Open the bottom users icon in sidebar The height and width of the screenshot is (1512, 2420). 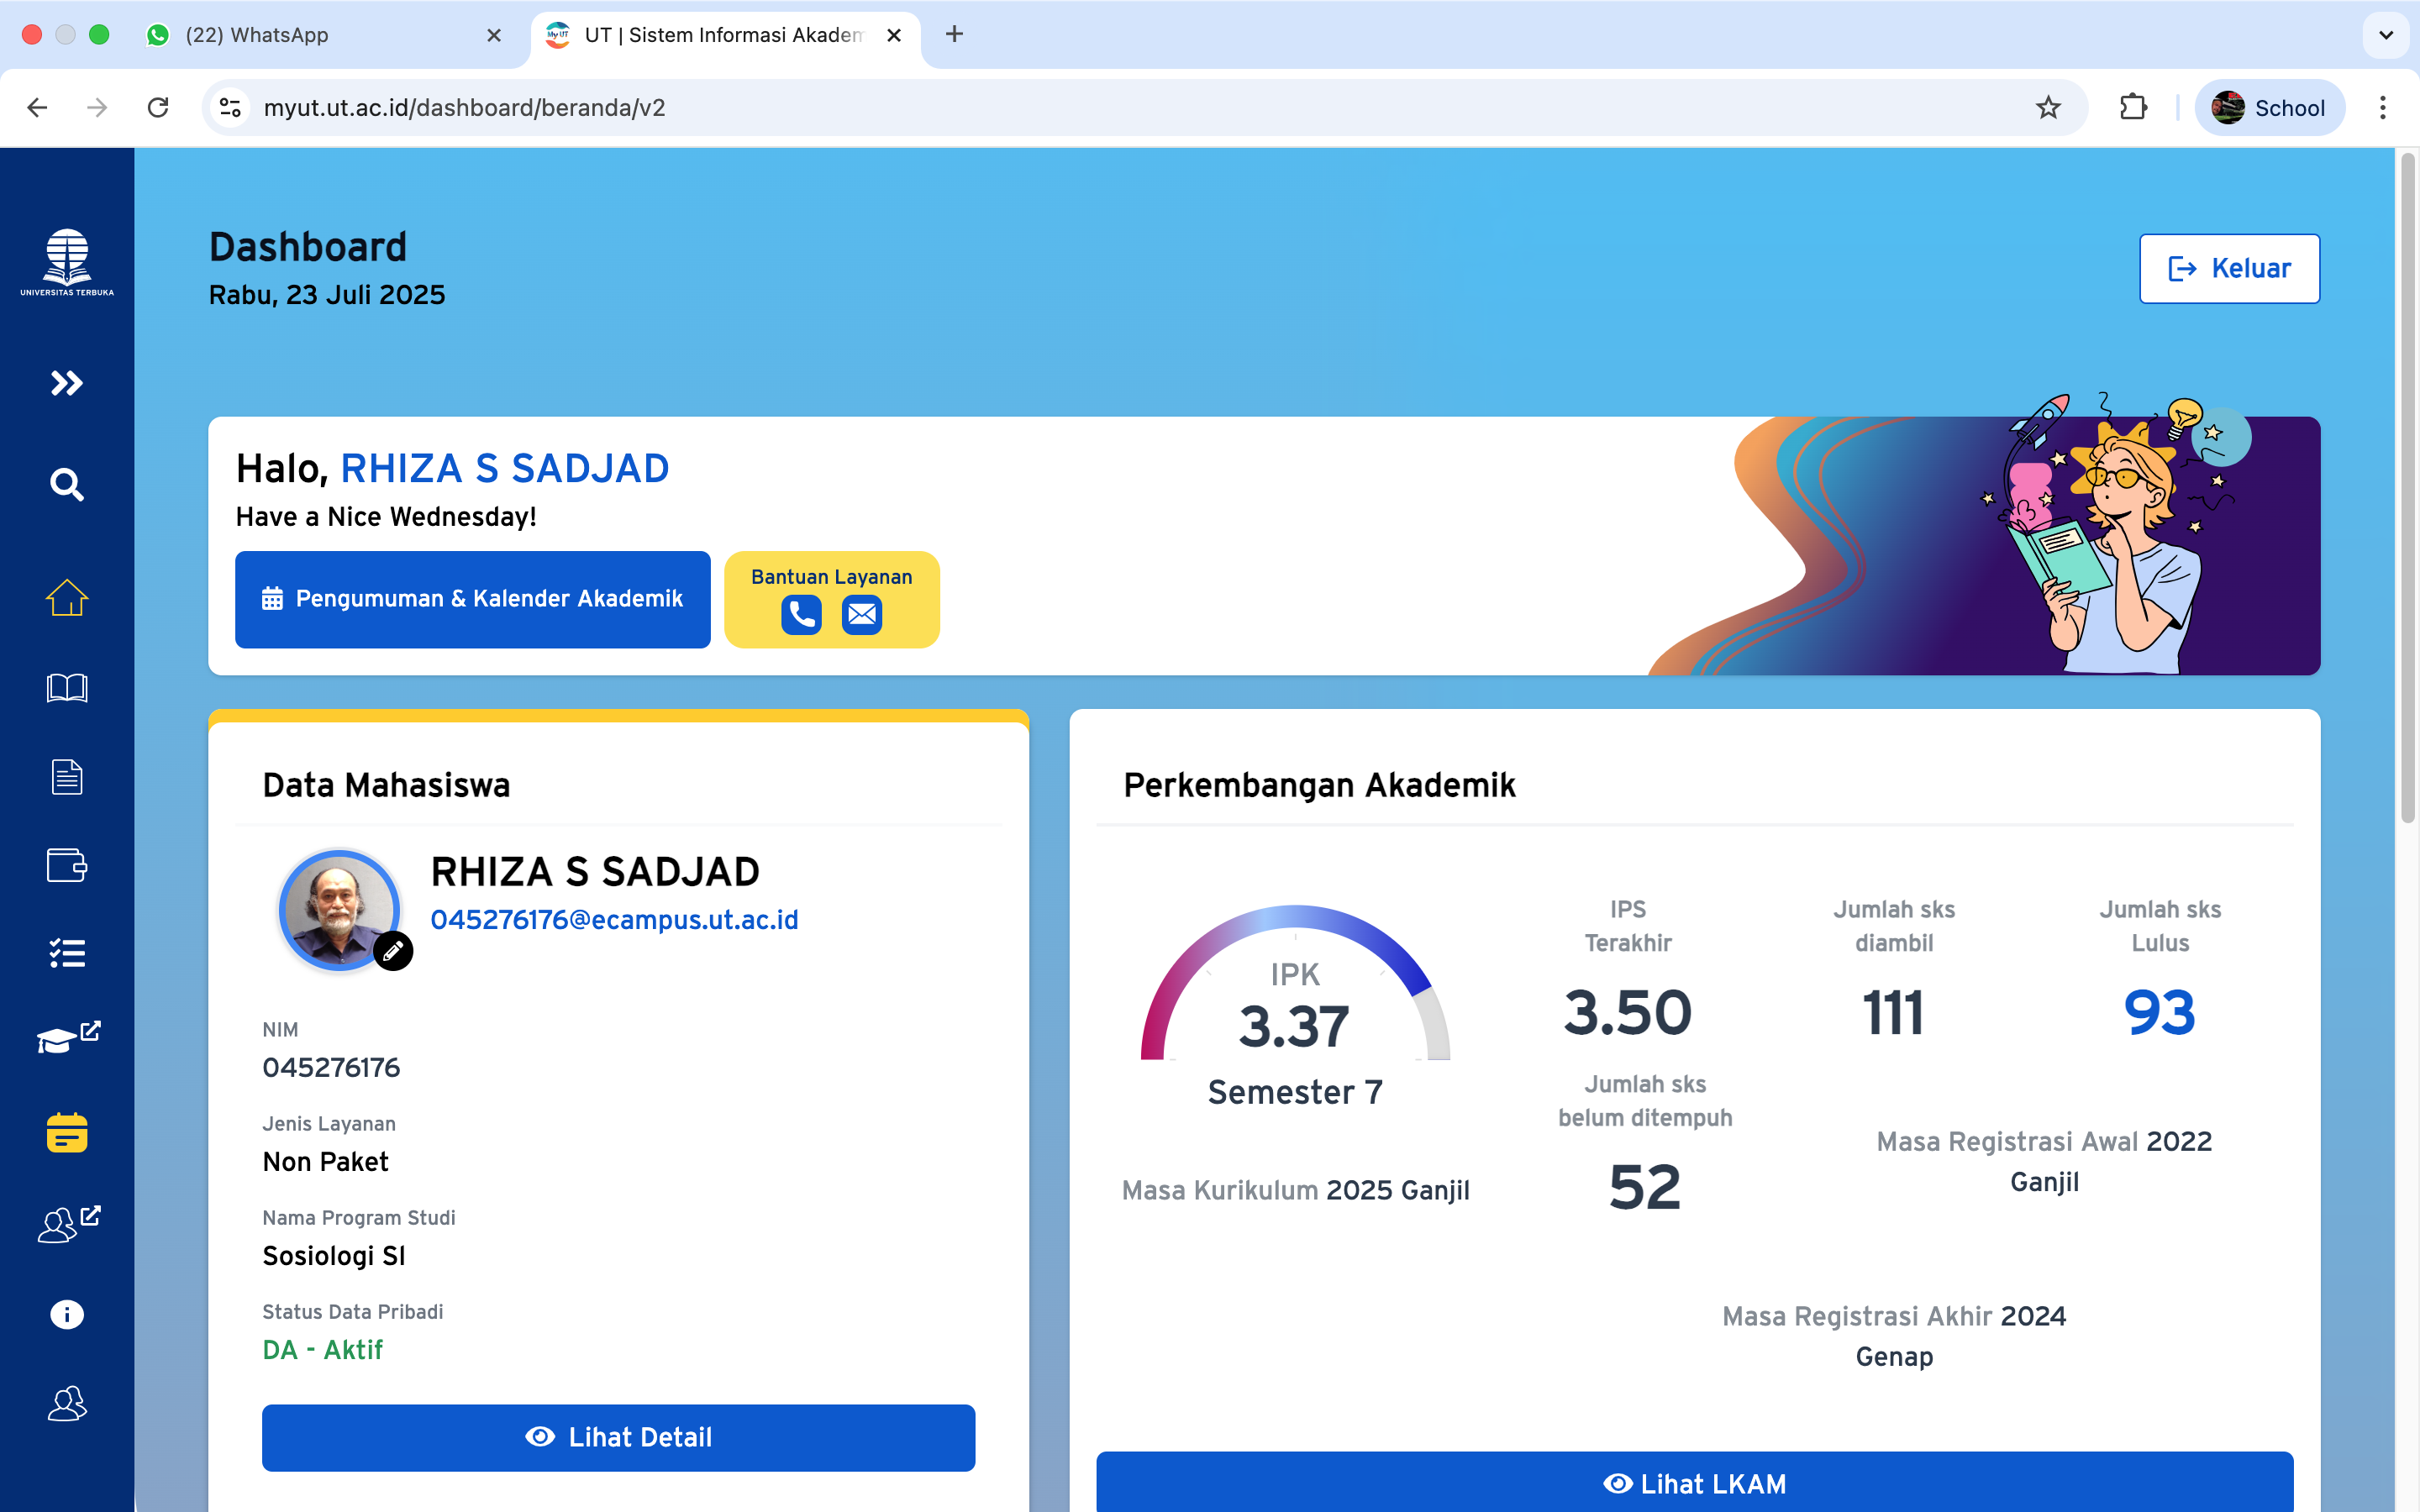67,1404
